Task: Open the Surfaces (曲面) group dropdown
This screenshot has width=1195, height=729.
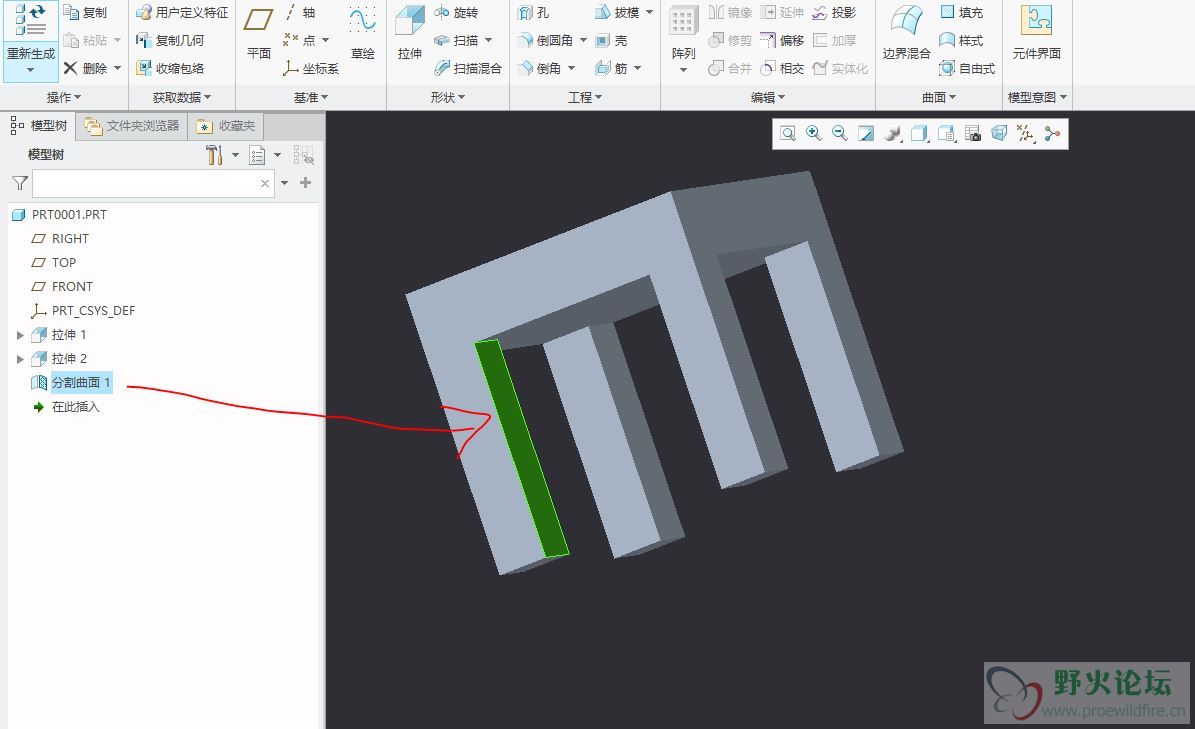Action: (939, 98)
